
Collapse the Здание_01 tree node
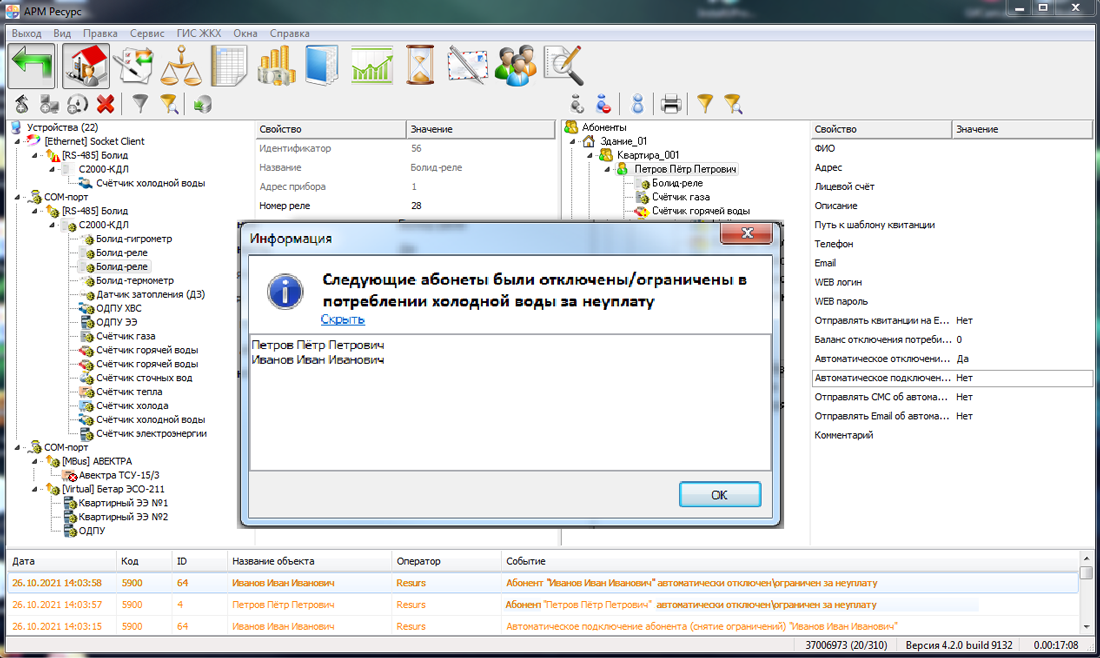coord(572,142)
